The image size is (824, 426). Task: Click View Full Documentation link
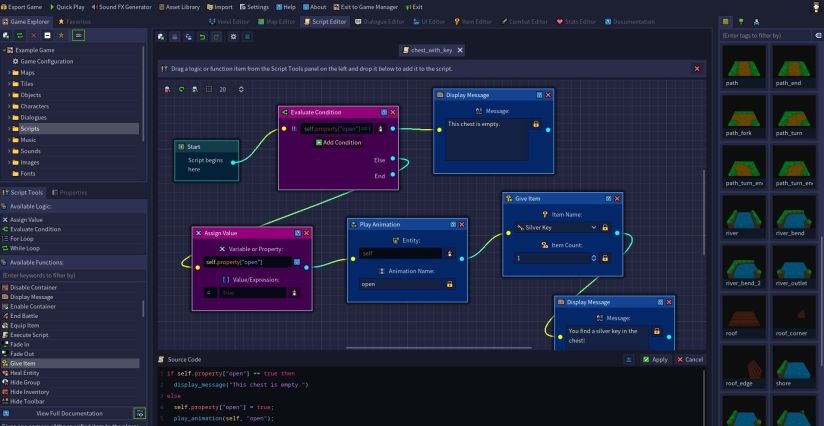click(x=68, y=413)
